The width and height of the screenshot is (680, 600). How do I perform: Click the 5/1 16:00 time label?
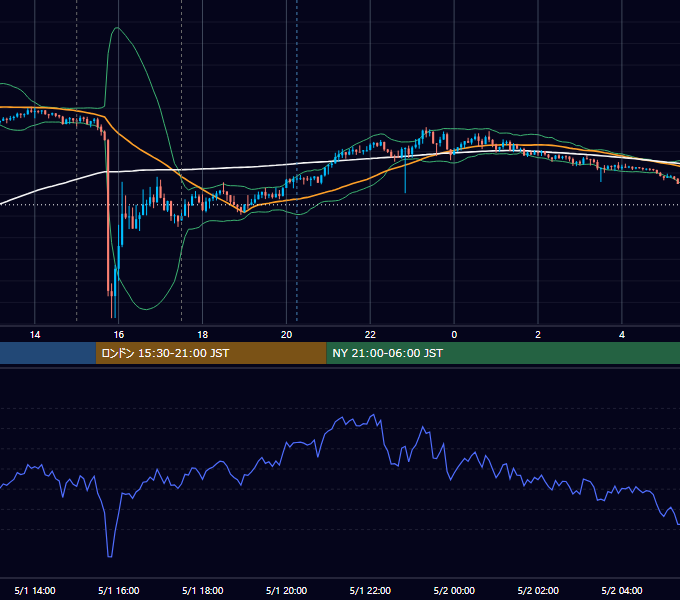[x=118, y=590]
